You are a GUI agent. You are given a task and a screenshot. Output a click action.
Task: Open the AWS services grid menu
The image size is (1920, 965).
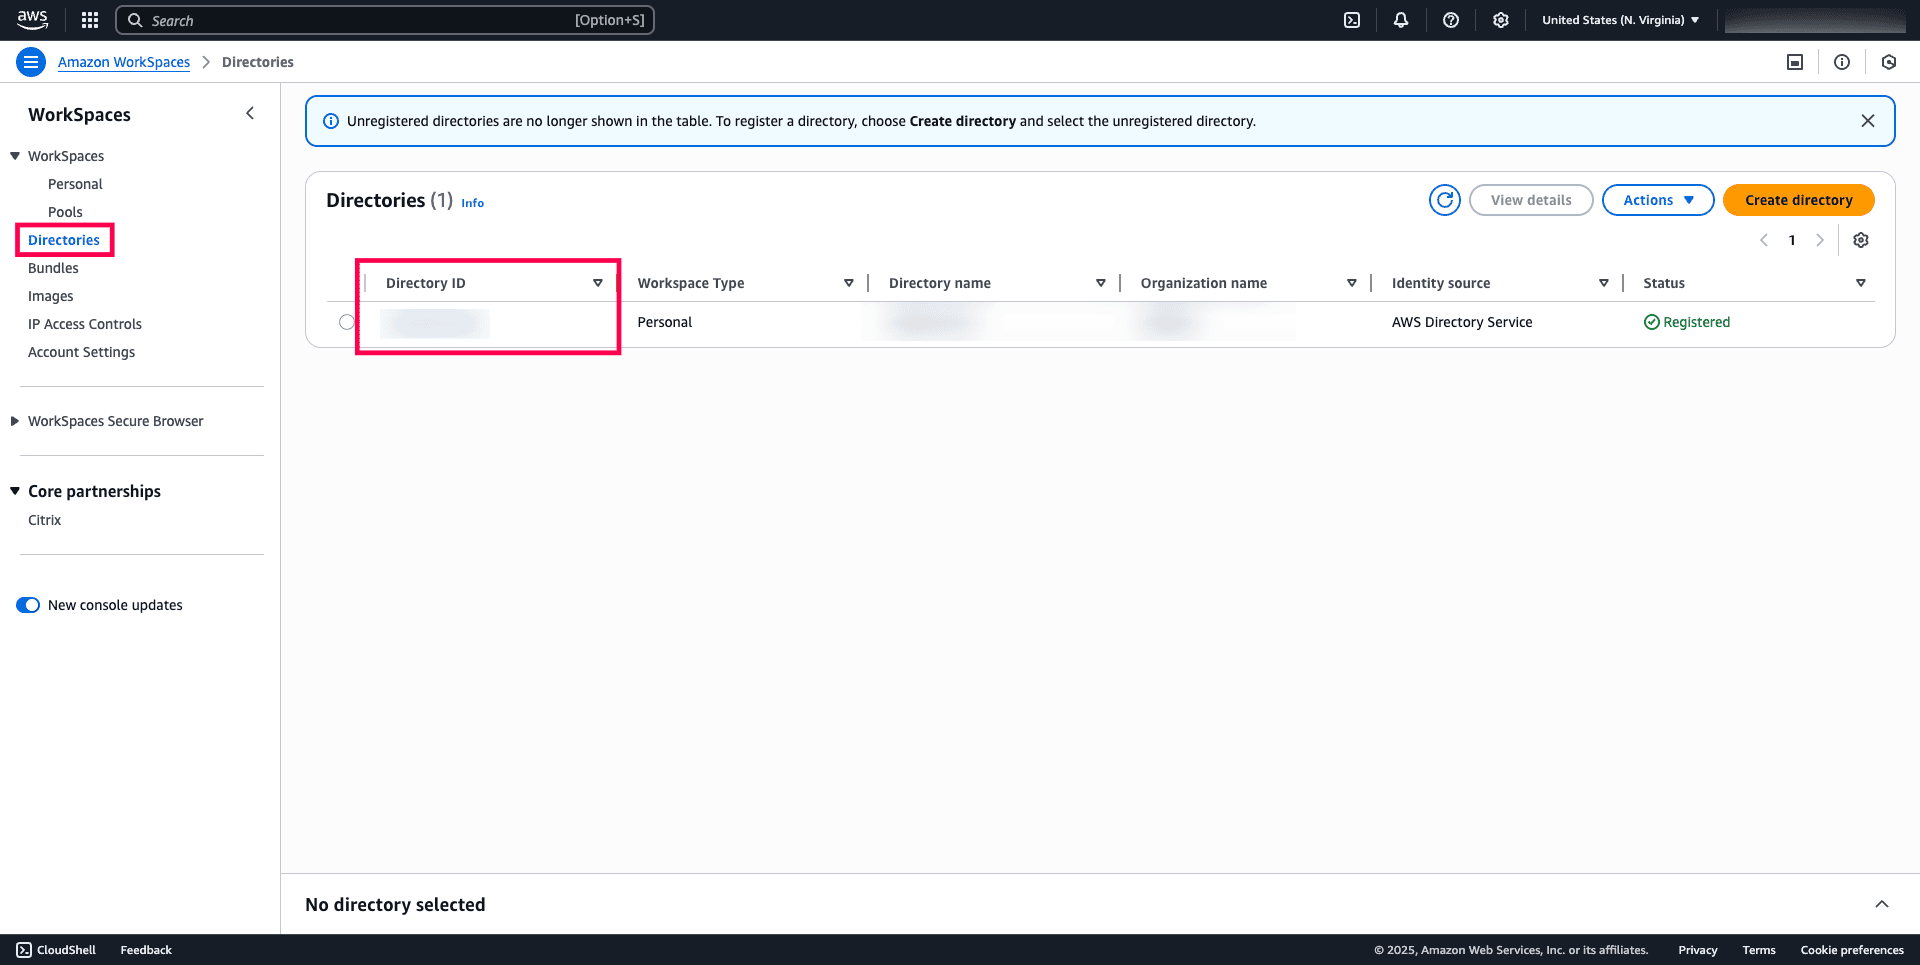90,20
